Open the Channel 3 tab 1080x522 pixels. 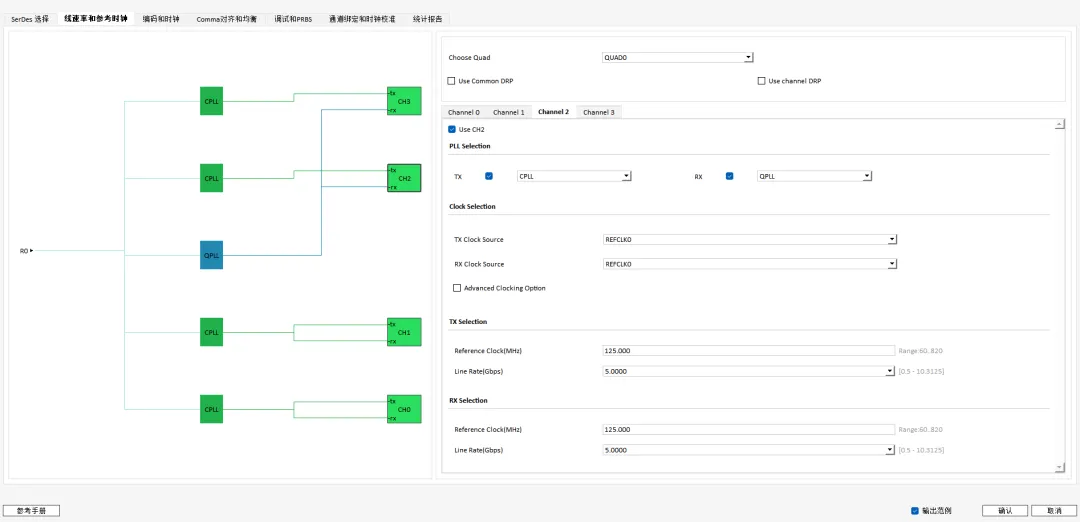599,112
